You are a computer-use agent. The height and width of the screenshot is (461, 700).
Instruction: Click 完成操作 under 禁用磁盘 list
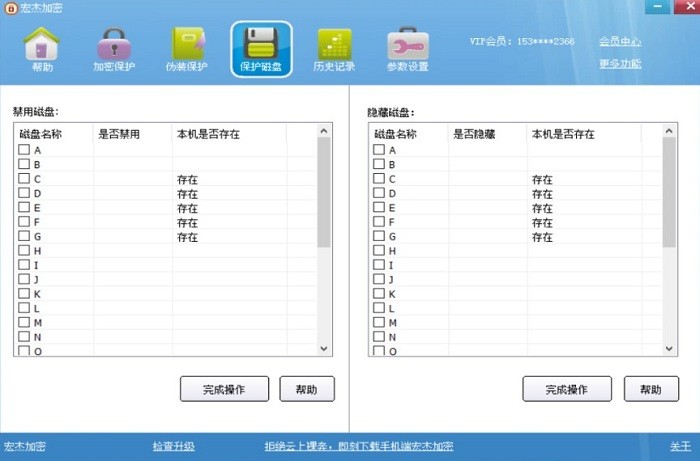click(225, 389)
